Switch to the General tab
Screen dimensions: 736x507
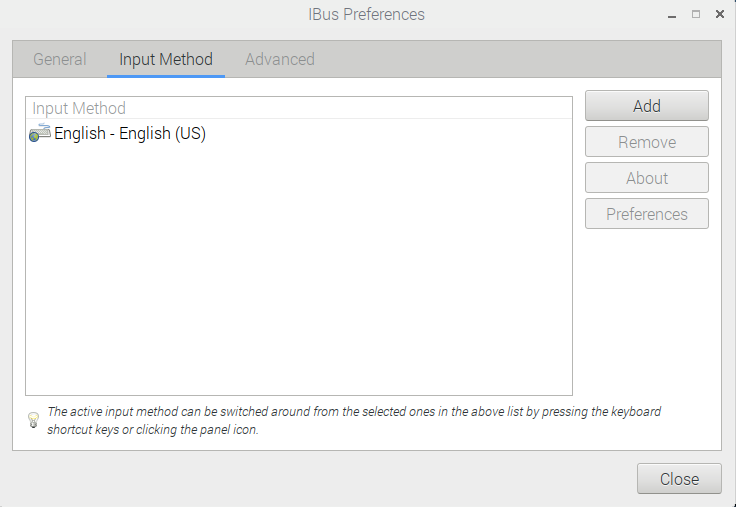coord(60,59)
